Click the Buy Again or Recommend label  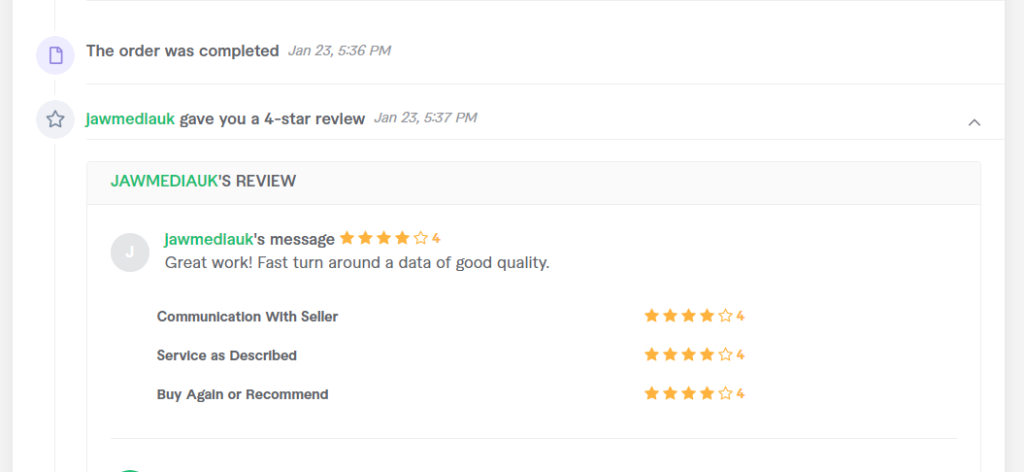[x=242, y=395]
